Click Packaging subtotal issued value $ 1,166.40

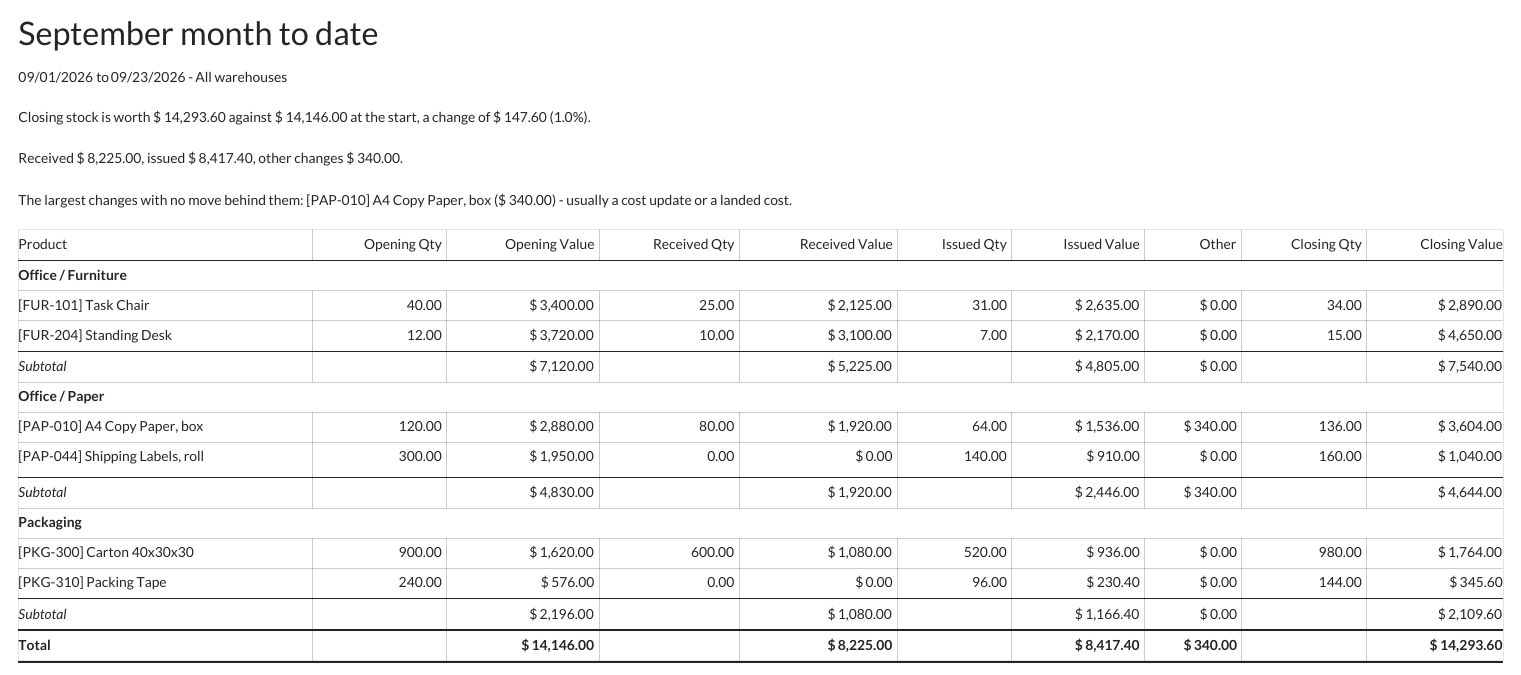point(1107,614)
